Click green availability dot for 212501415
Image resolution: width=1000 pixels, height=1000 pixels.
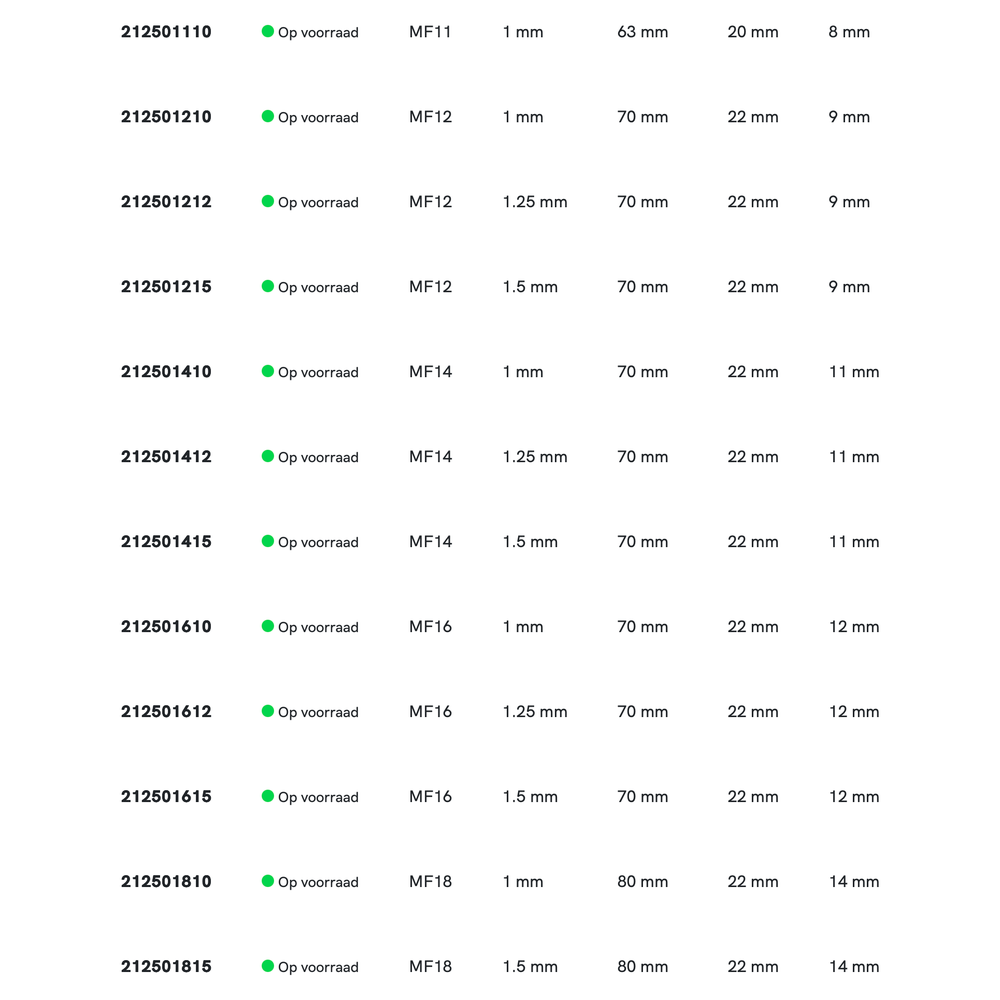(268, 541)
